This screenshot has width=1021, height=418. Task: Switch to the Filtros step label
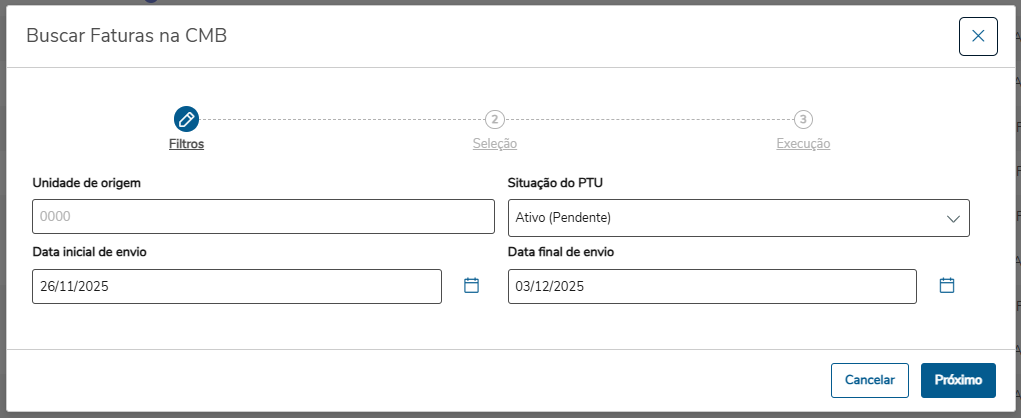pos(186,144)
